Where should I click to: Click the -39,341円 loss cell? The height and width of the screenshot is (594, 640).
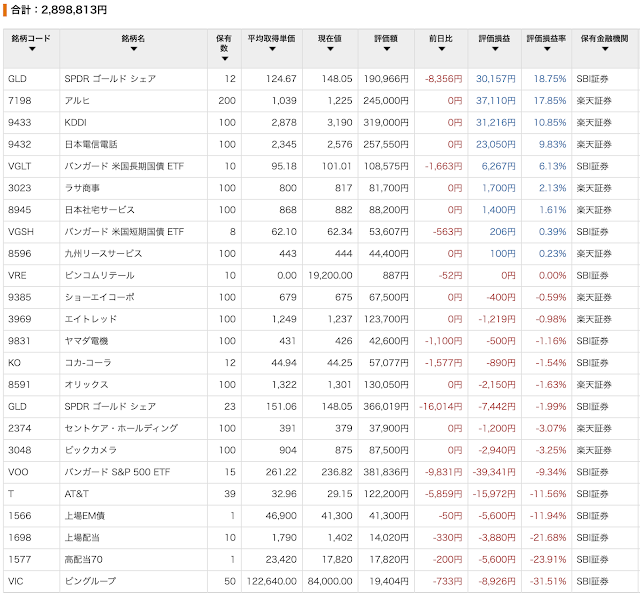point(494,472)
